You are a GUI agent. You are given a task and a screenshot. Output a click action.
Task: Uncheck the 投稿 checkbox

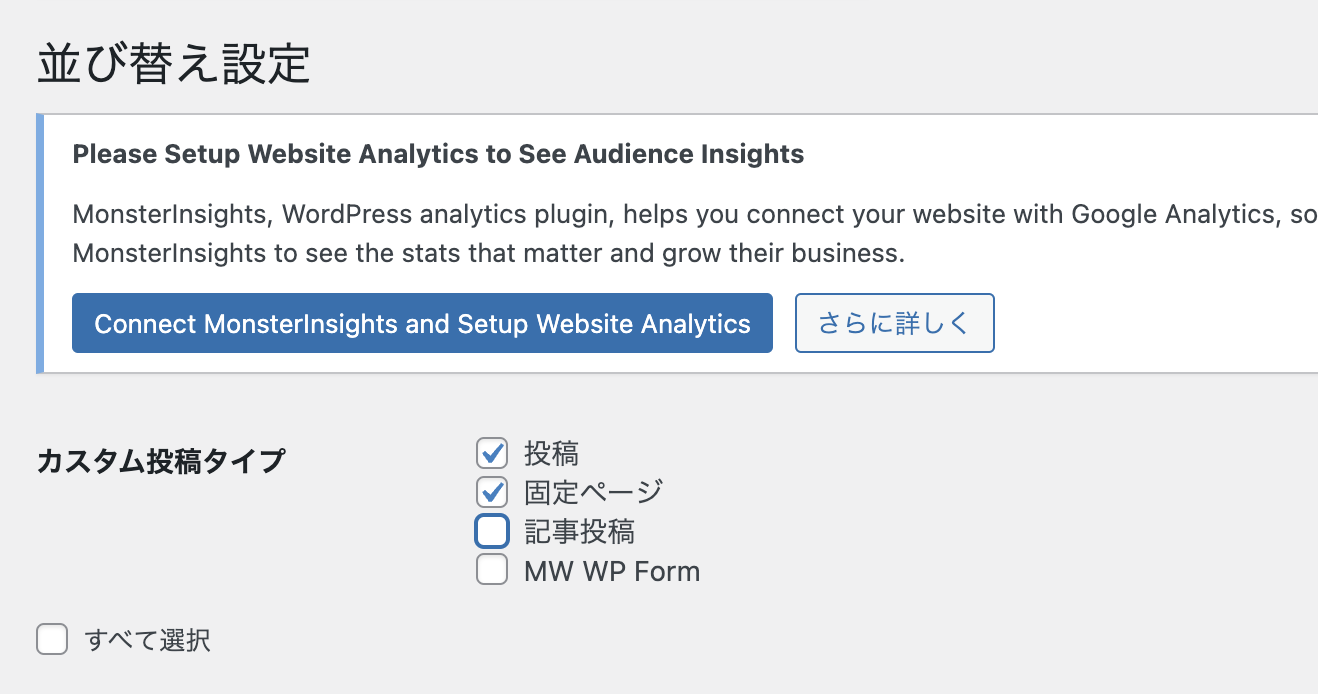pyautogui.click(x=491, y=453)
